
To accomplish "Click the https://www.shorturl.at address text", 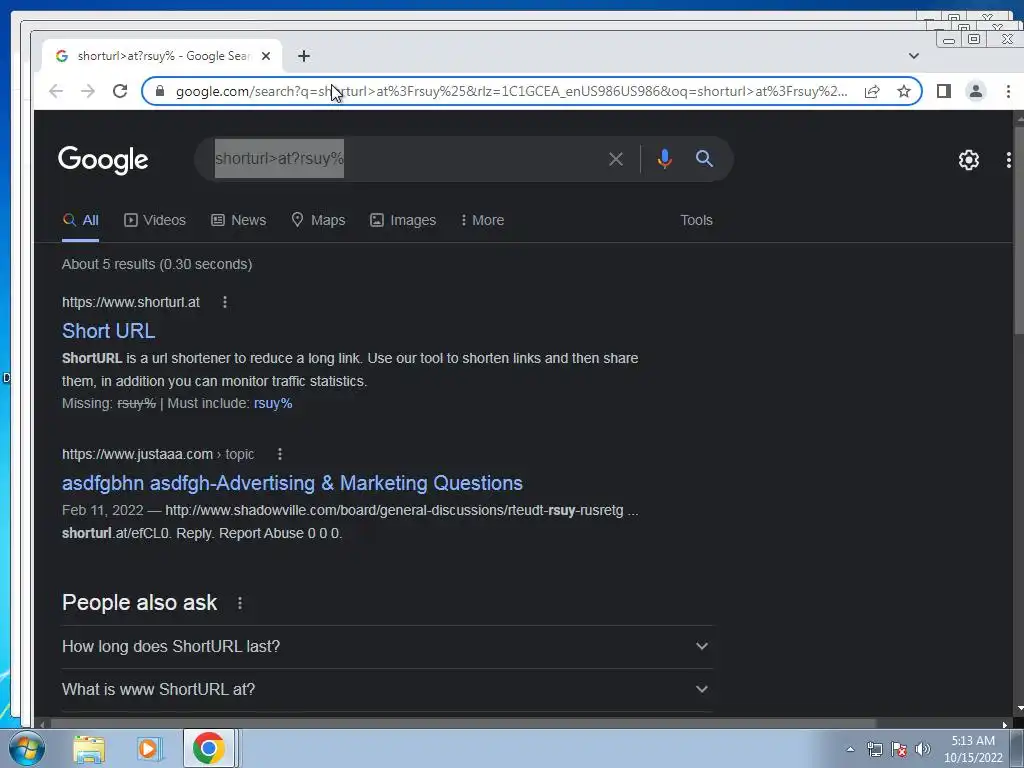I will 131,302.
